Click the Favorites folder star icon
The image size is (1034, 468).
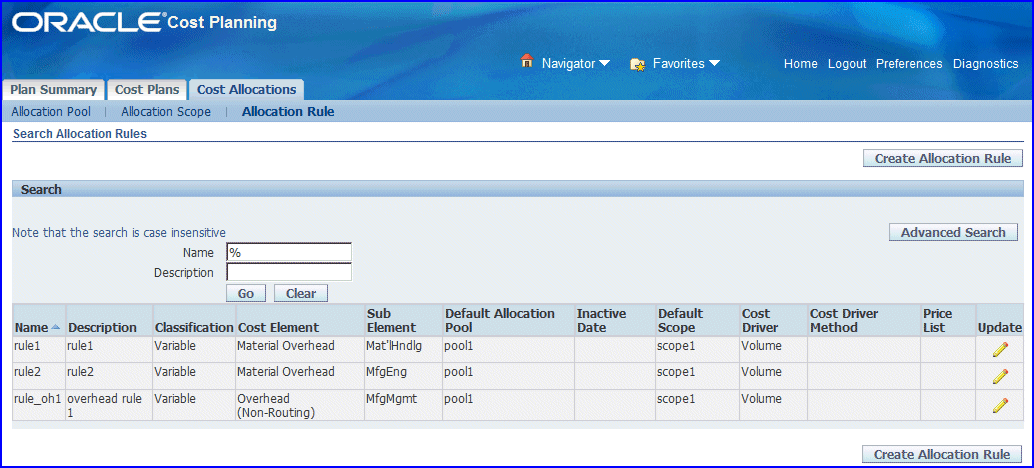coord(637,64)
